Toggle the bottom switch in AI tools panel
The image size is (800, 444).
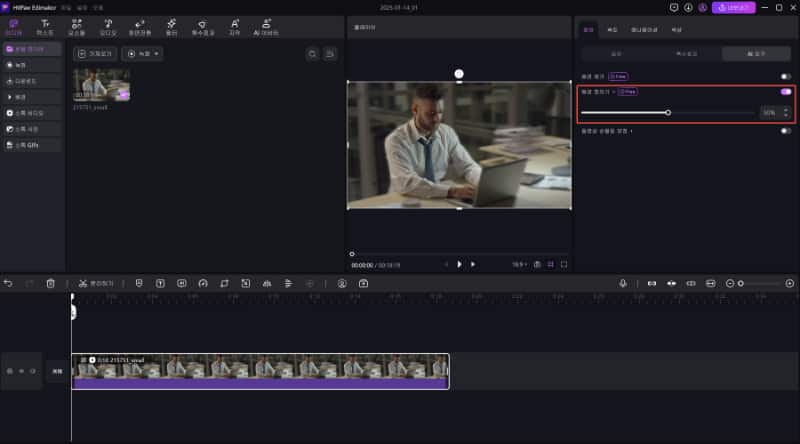point(785,131)
